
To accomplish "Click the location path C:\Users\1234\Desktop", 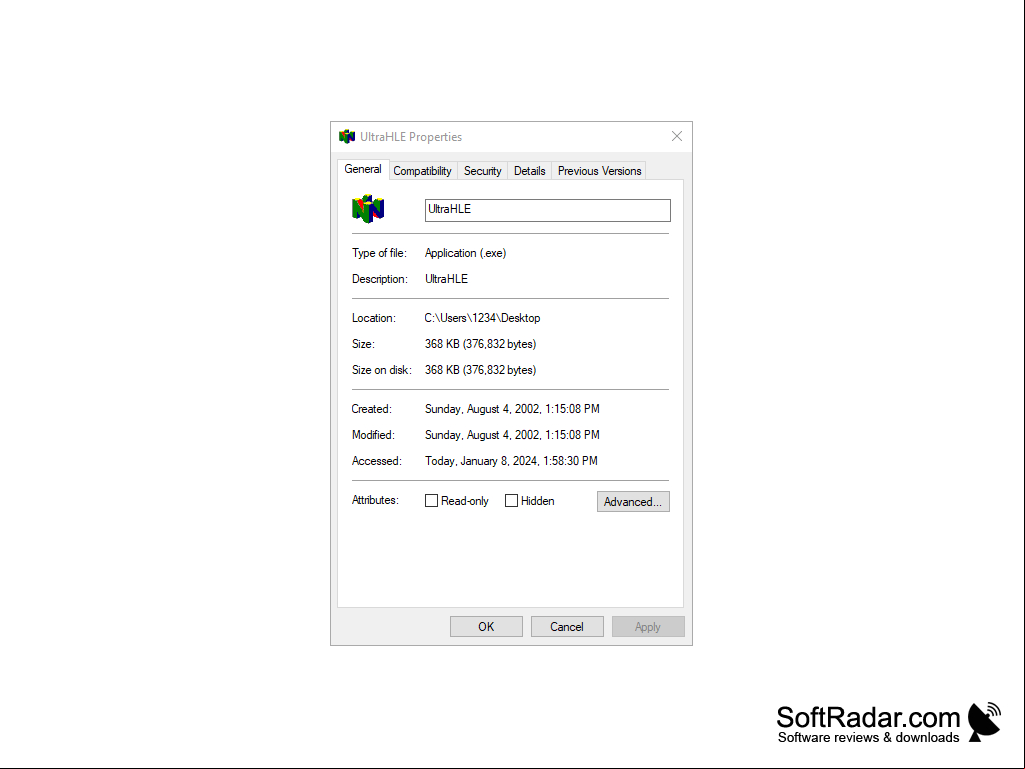I will click(482, 318).
